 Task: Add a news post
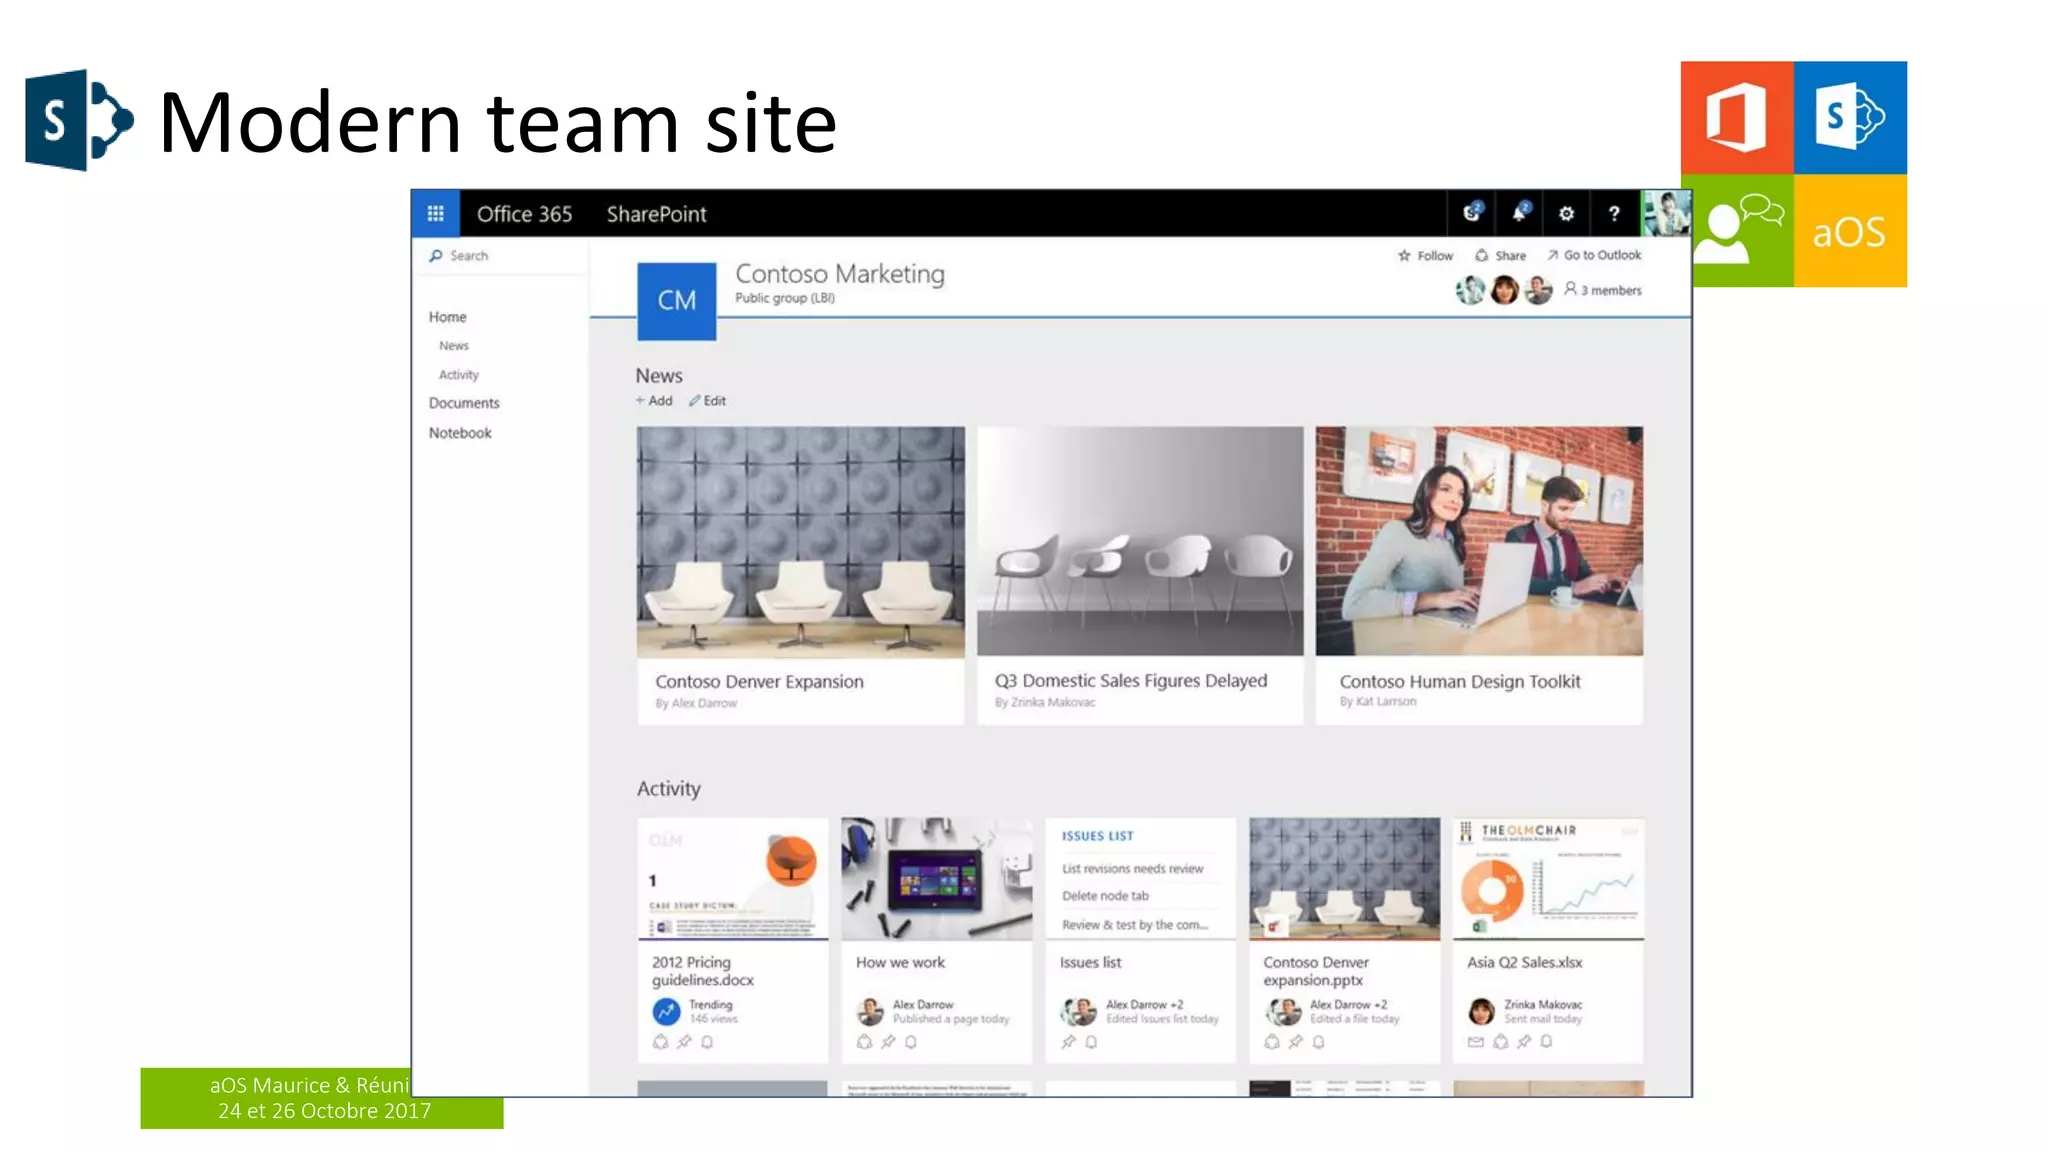pos(654,401)
